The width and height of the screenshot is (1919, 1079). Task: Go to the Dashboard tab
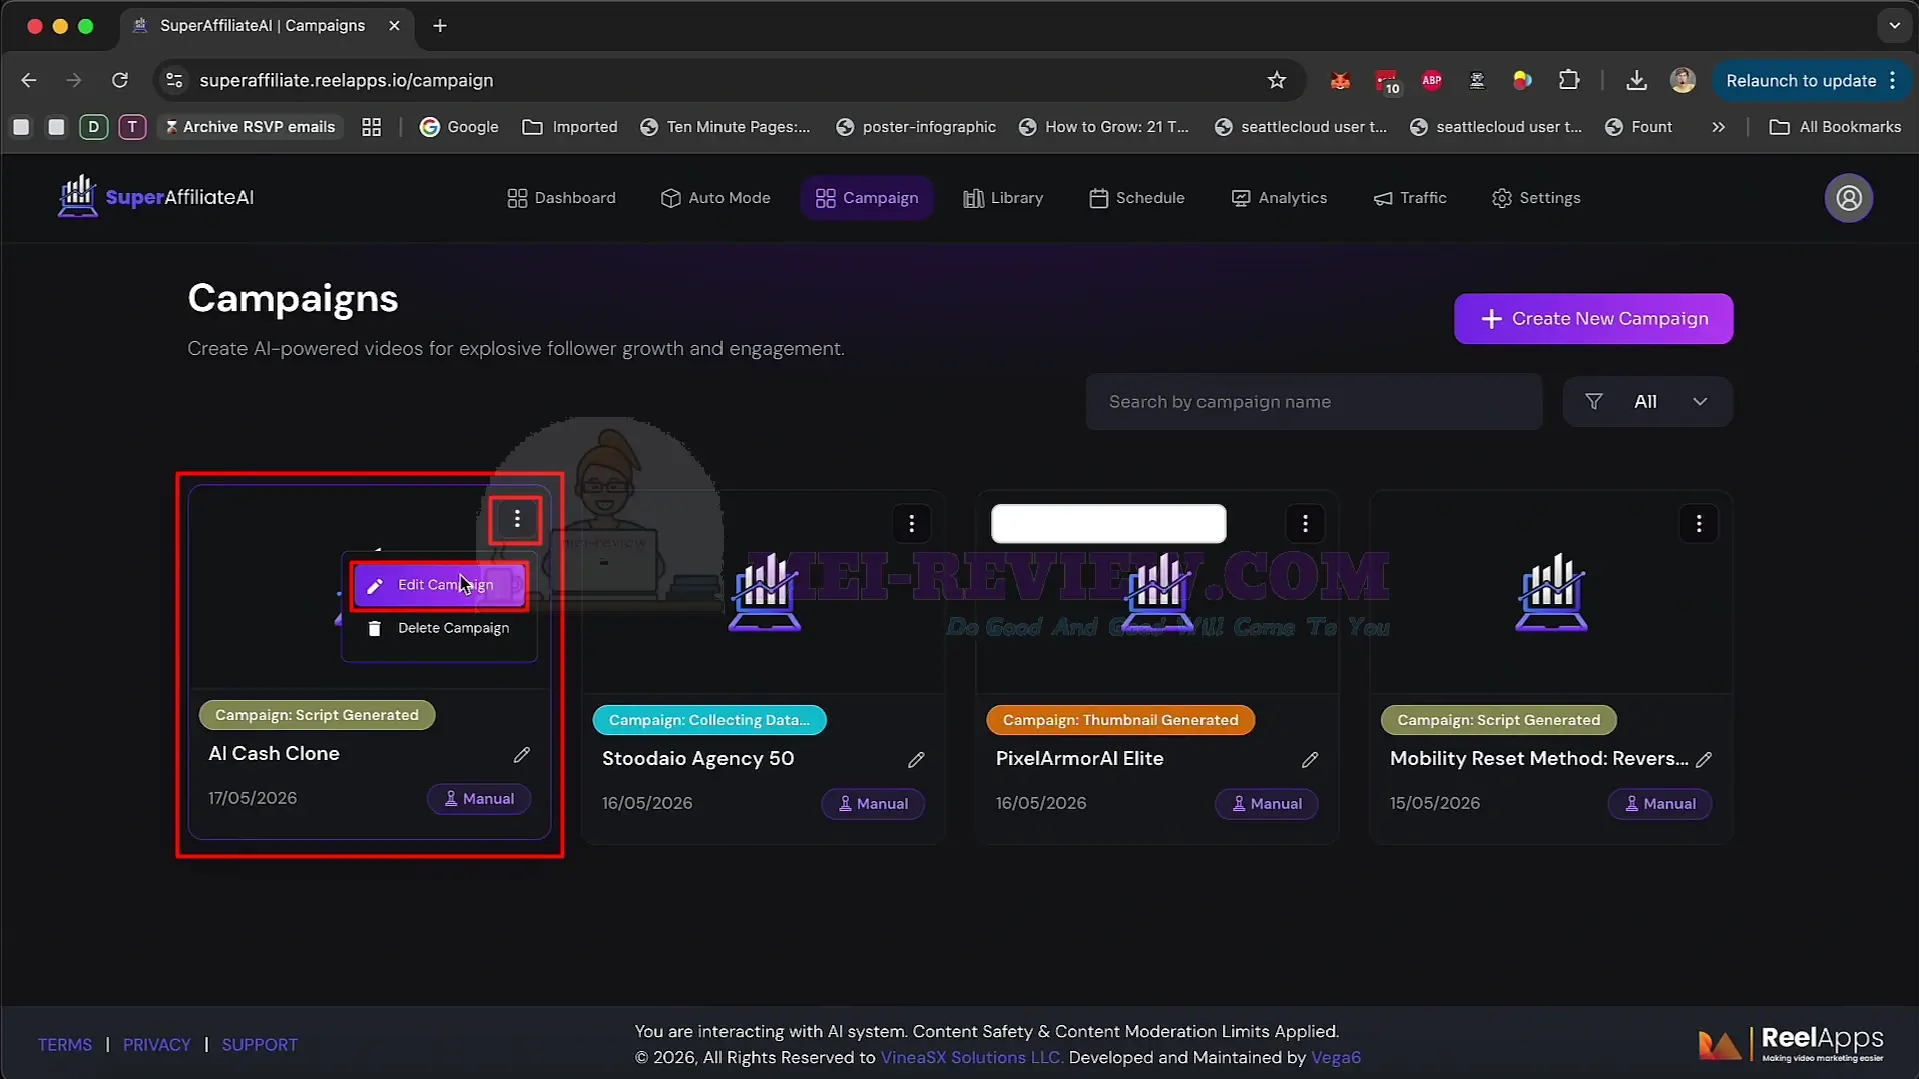(561, 198)
